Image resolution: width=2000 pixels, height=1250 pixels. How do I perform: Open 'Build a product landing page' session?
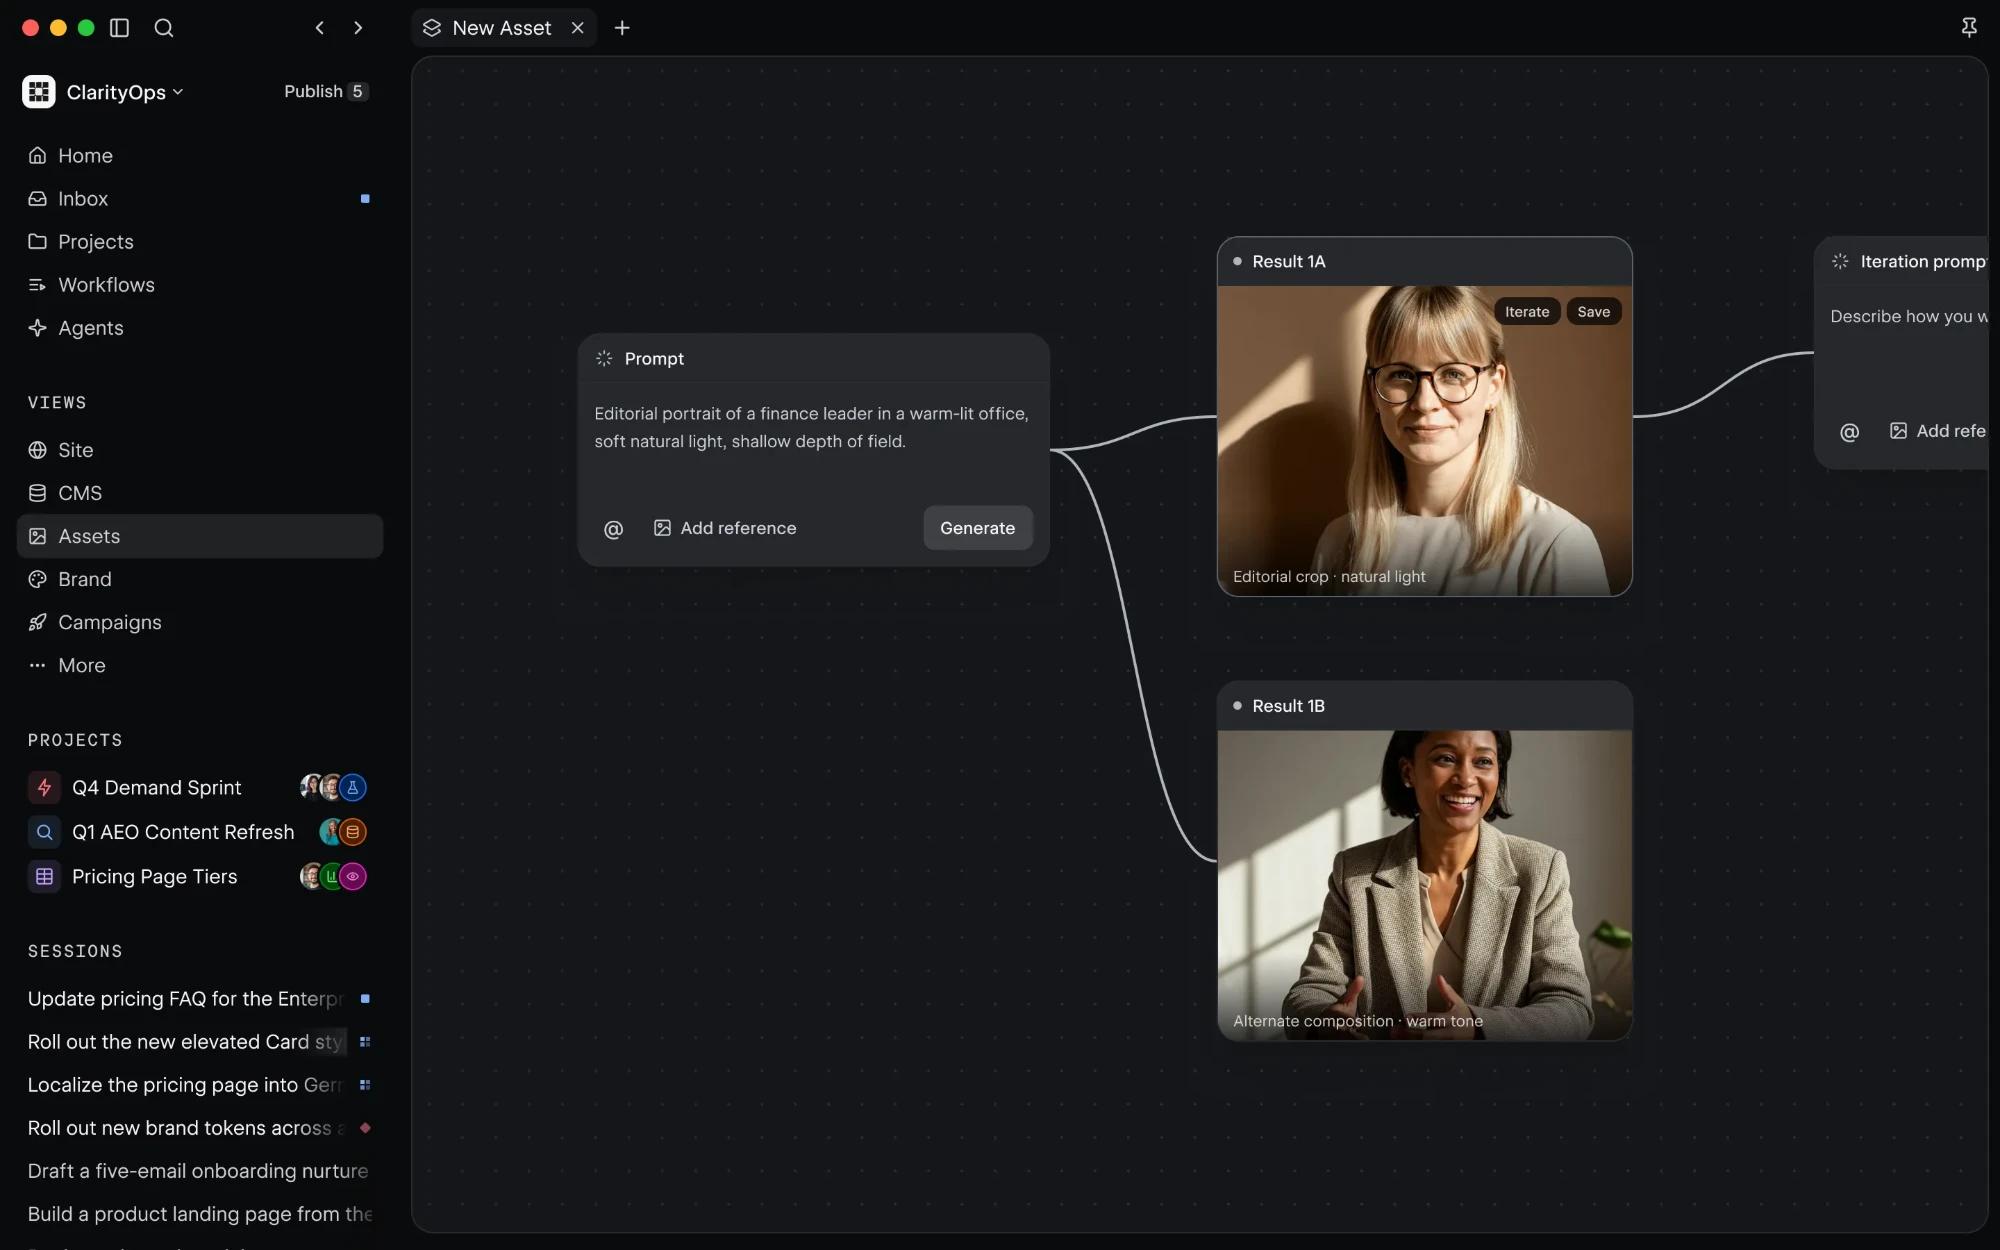(x=200, y=1214)
